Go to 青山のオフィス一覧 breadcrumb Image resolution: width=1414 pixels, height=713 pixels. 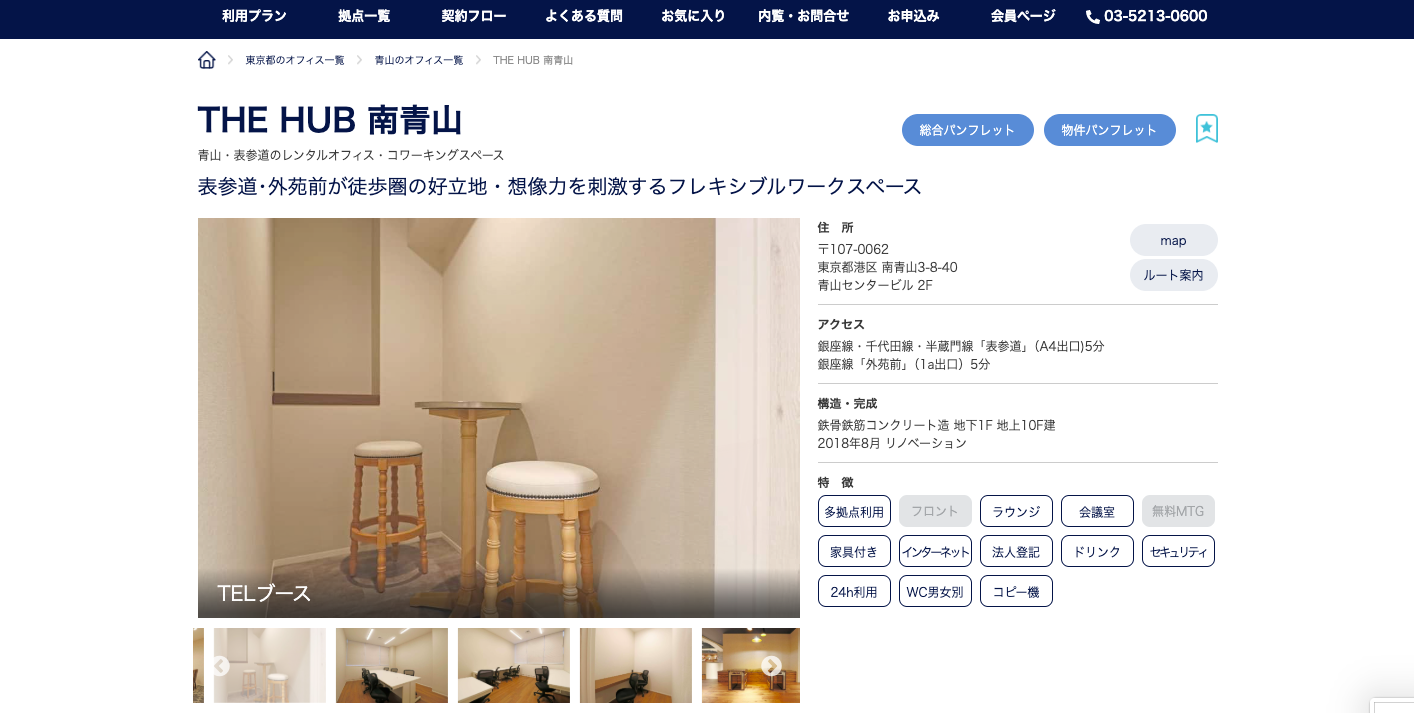(419, 60)
